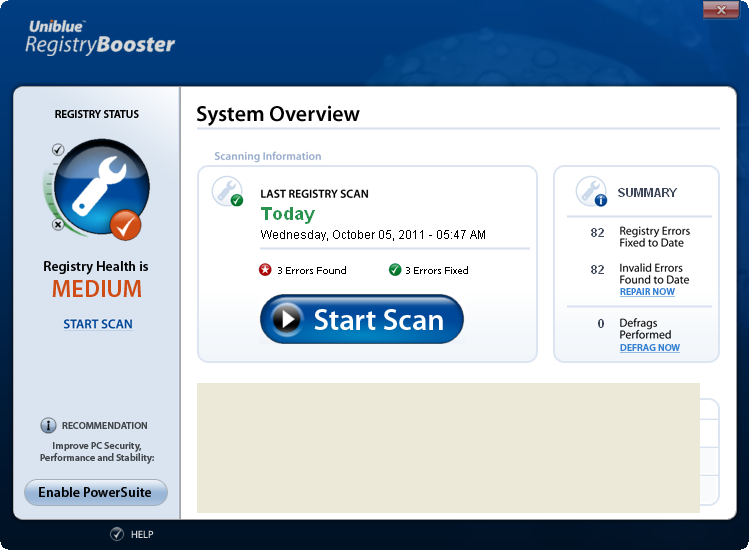Viewport: 749px width, 550px height.
Task: Click the MEDIUM registry health label
Action: point(97,290)
